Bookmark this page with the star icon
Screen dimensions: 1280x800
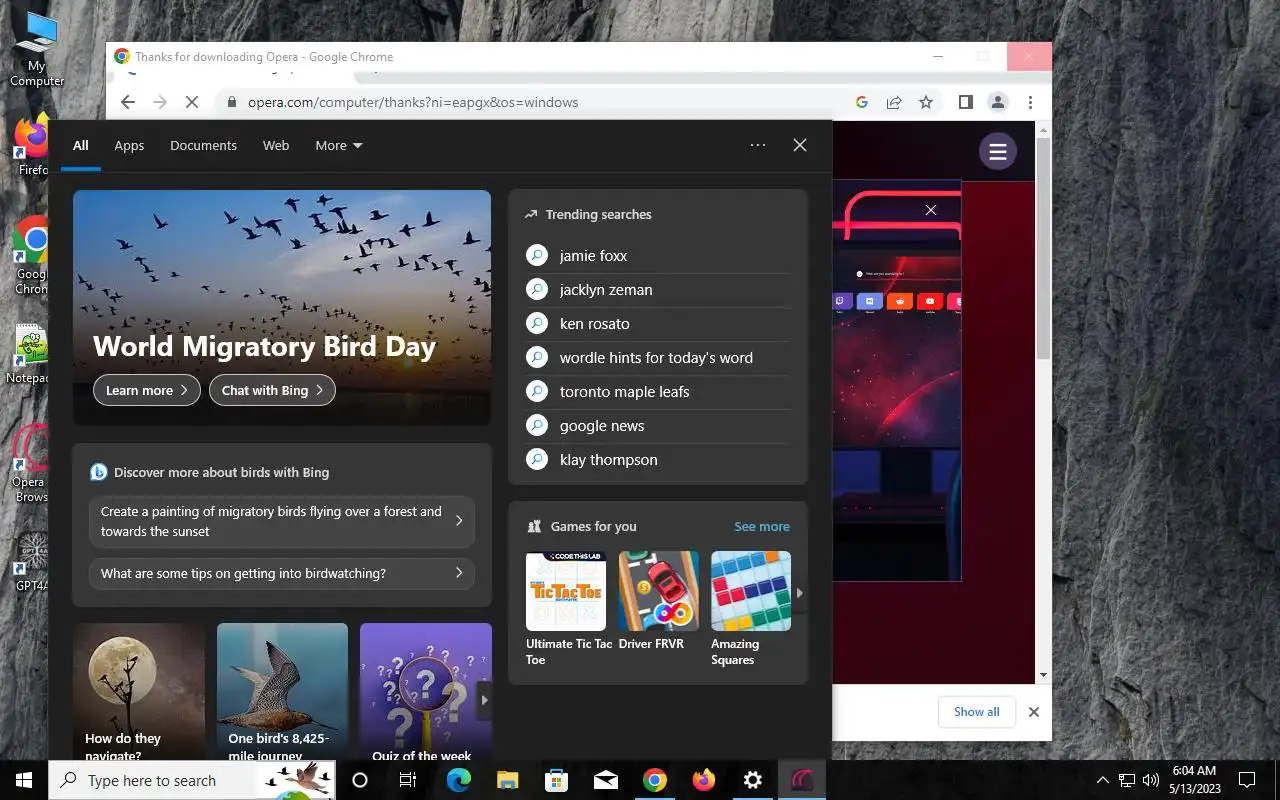tap(926, 102)
